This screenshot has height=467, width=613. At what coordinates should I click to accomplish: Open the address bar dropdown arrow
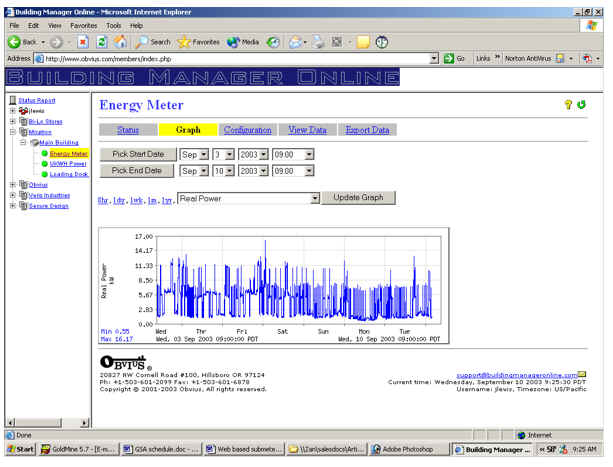[x=434, y=59]
